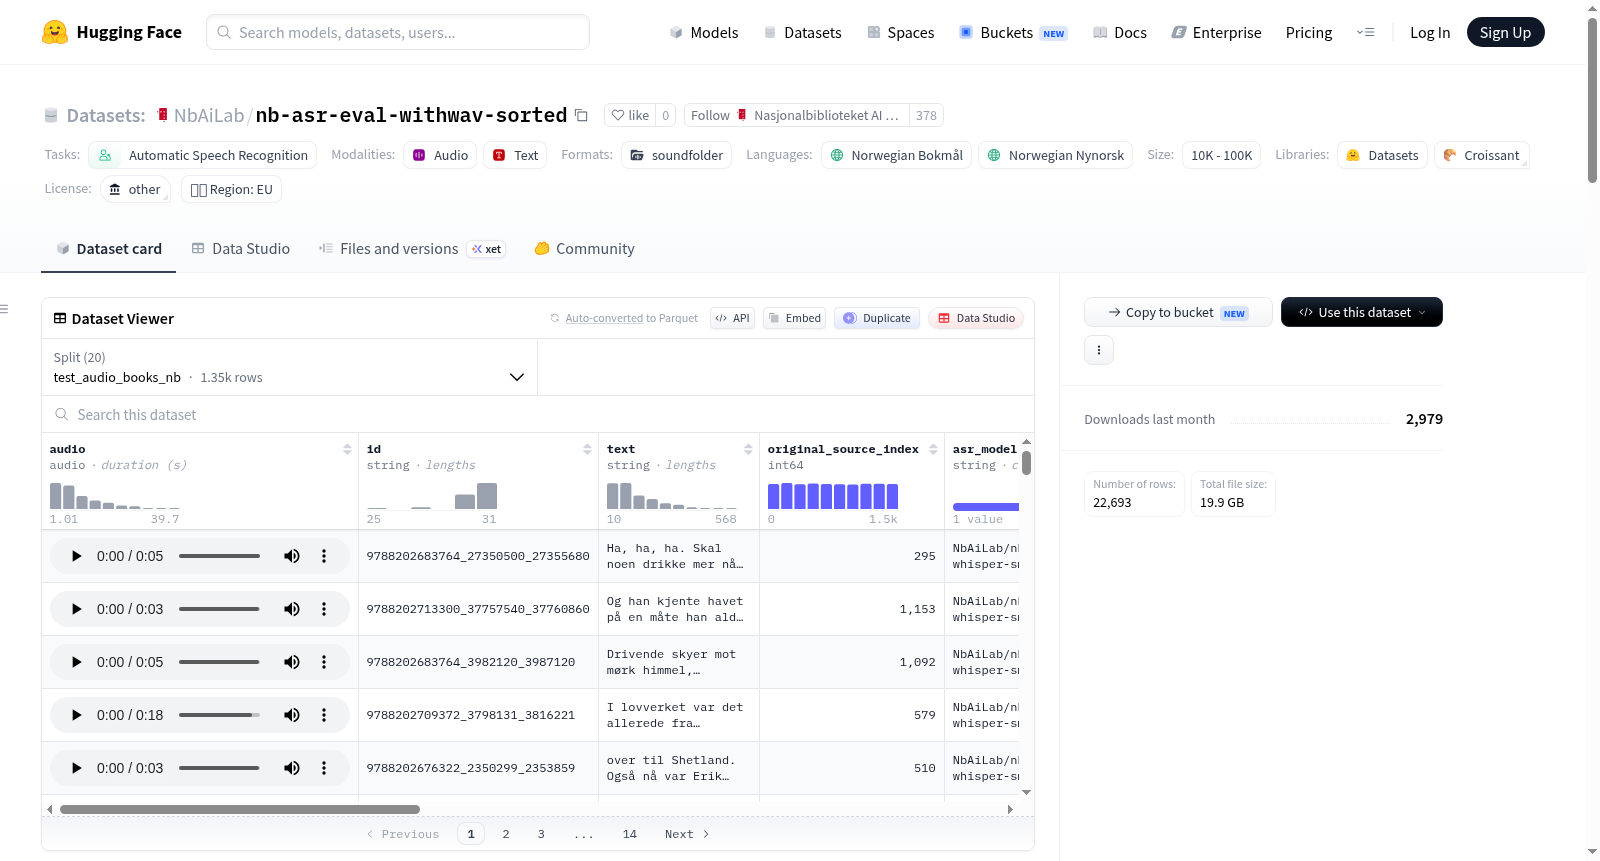Sort by the id column
The width and height of the screenshot is (1600, 861).
(587, 450)
